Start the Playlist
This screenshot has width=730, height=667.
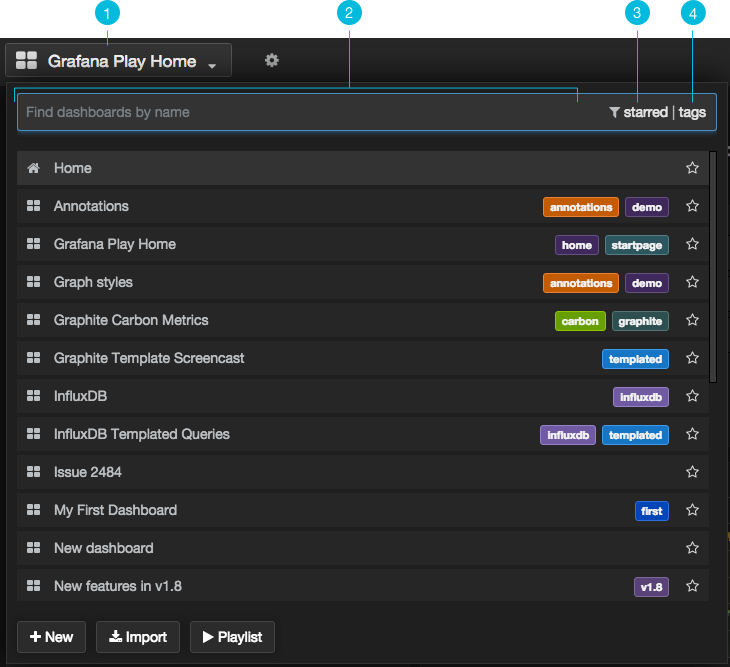click(x=232, y=637)
